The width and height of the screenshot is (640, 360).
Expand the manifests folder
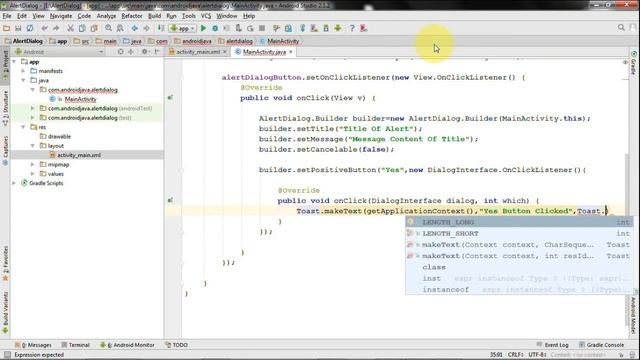pos(24,71)
